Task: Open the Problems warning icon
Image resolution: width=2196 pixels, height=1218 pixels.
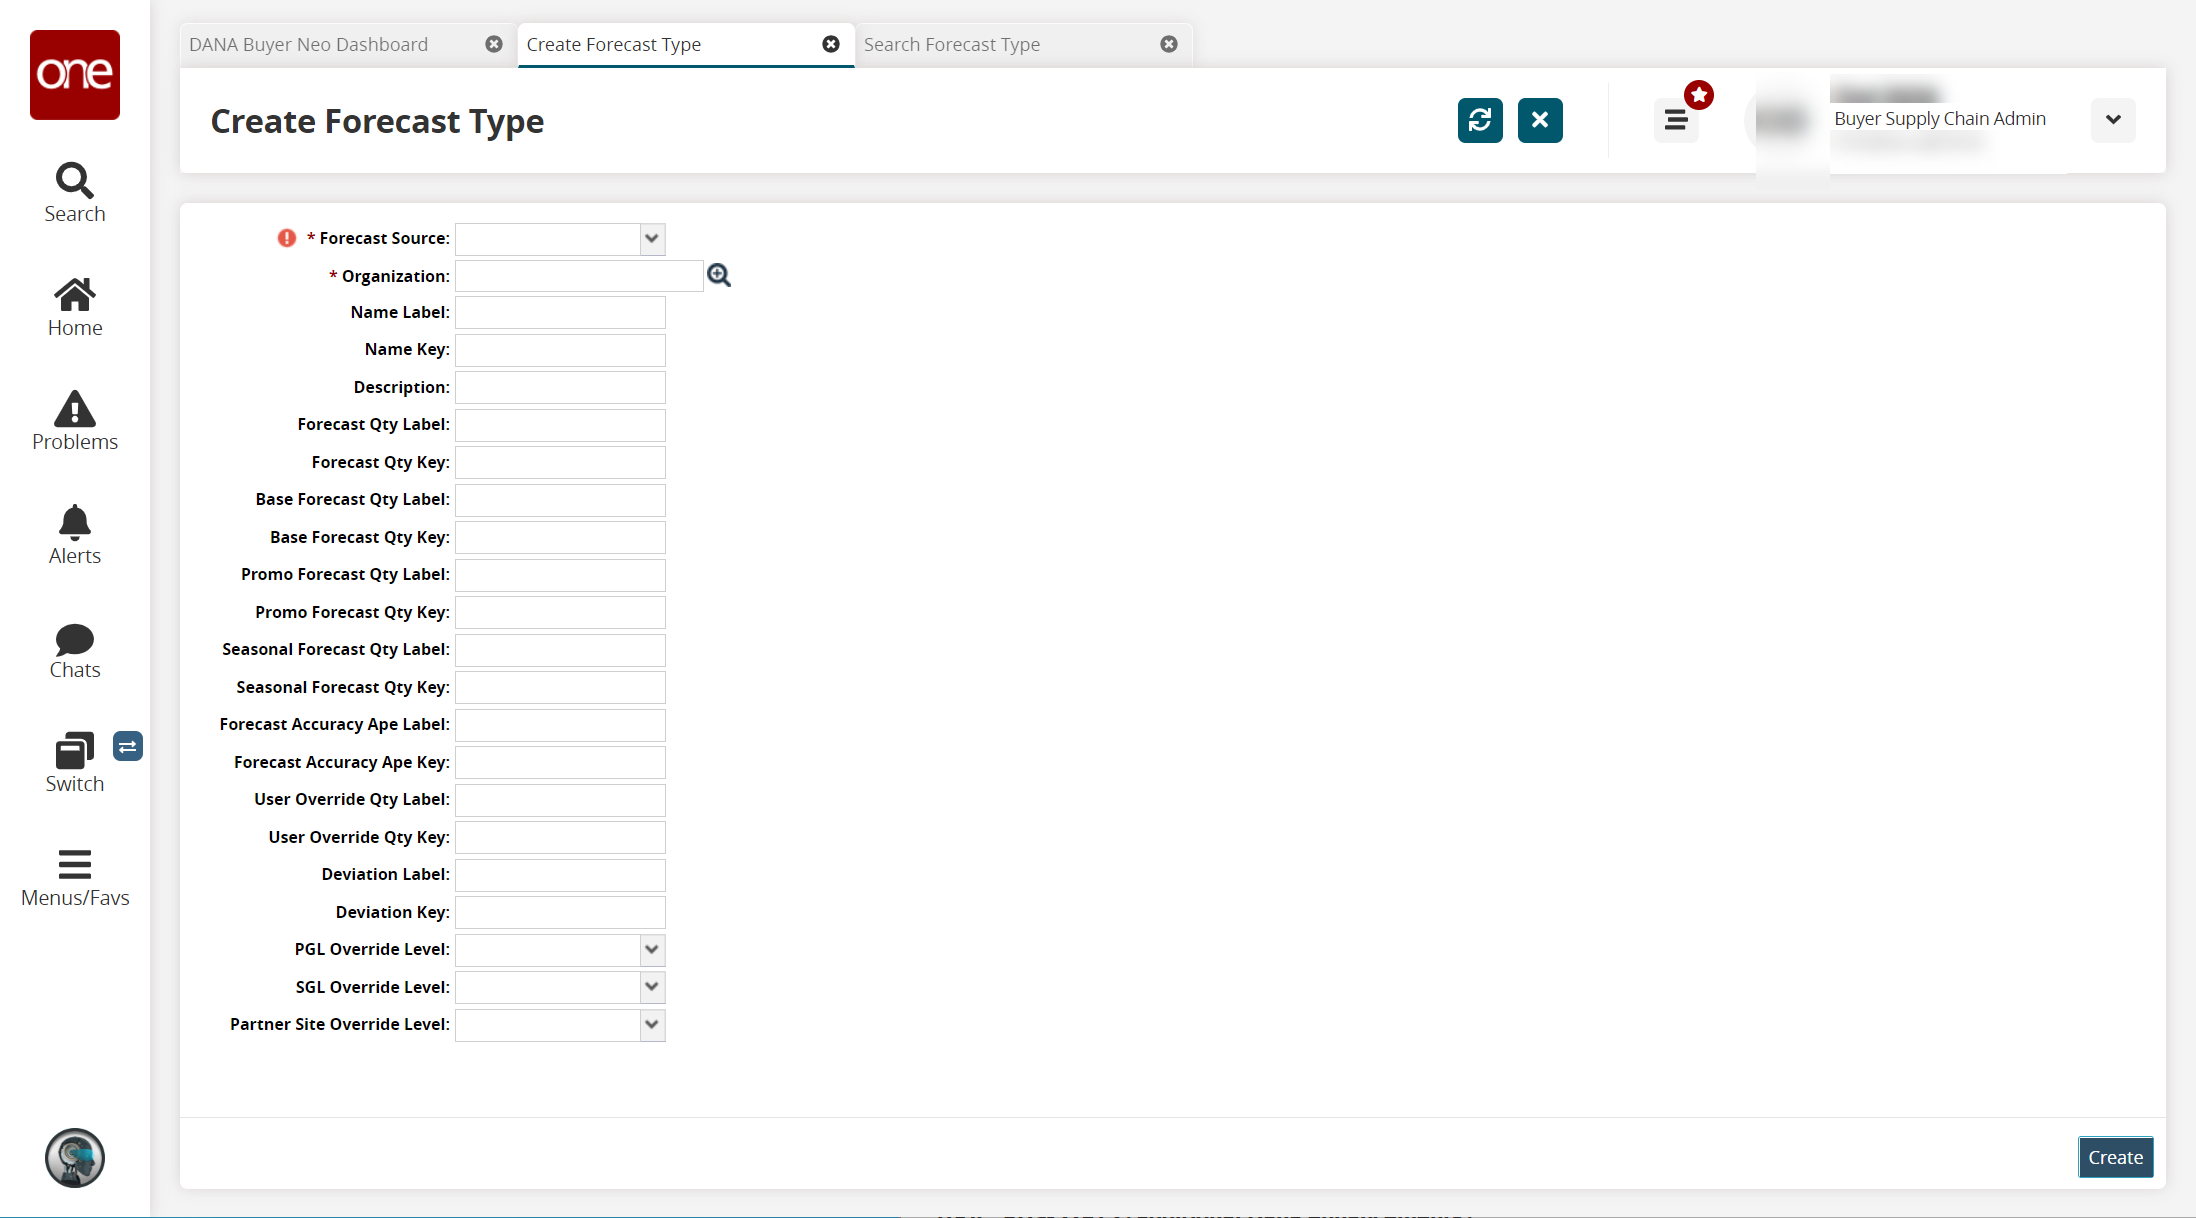Action: click(x=74, y=409)
